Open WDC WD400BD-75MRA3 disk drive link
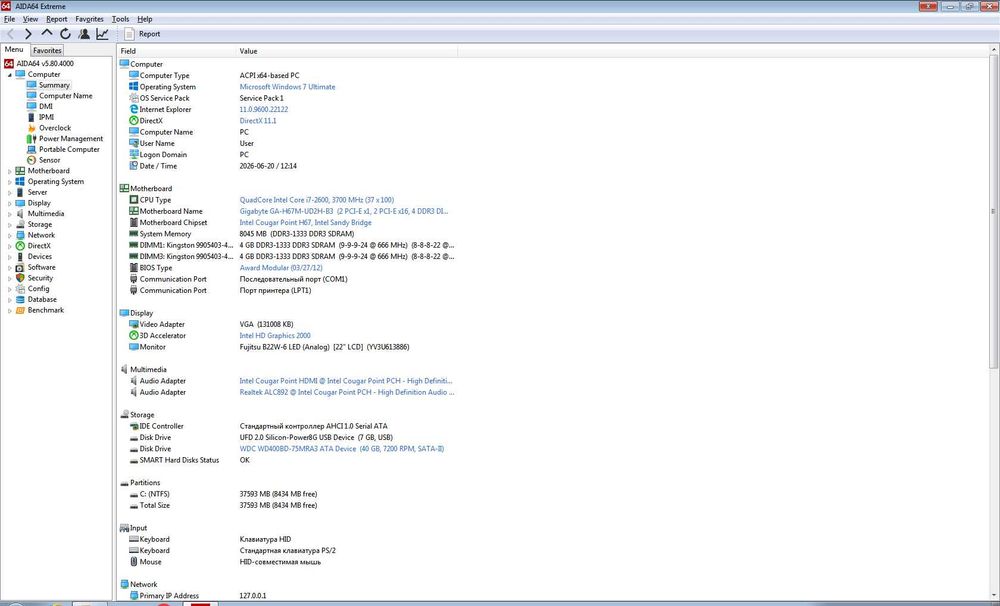This screenshot has width=1000, height=606. point(341,449)
